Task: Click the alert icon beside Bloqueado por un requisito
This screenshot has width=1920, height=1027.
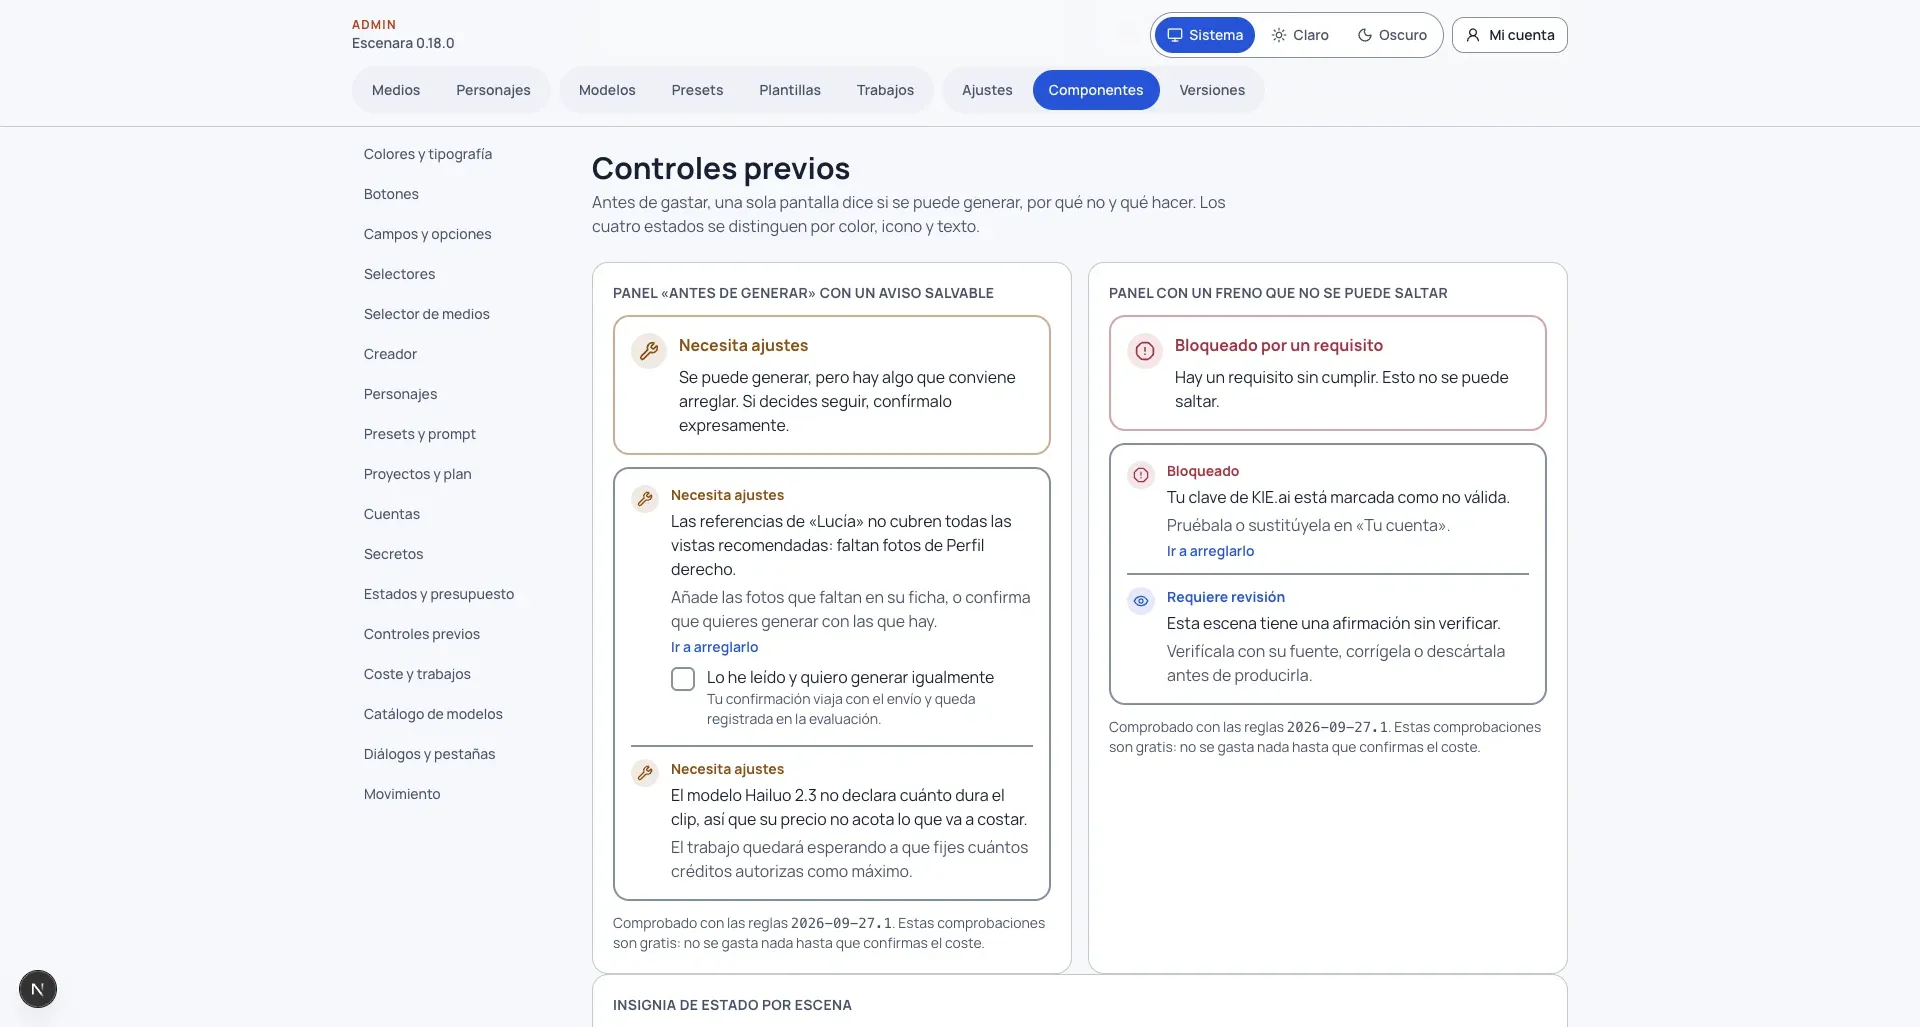Action: 1145,351
